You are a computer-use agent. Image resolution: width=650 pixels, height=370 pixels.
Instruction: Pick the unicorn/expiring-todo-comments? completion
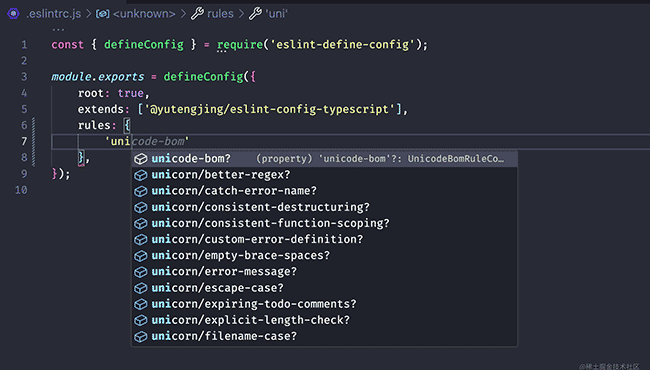325,304
